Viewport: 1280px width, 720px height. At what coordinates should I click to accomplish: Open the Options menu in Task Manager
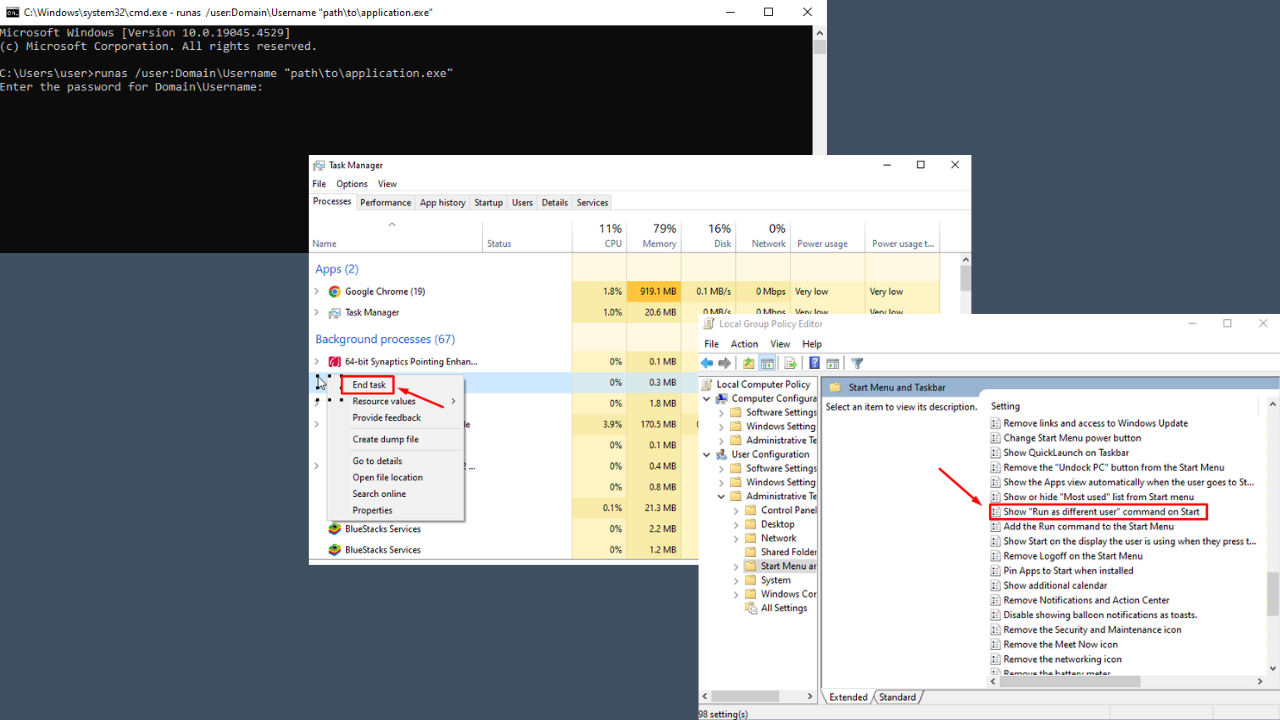pos(352,184)
